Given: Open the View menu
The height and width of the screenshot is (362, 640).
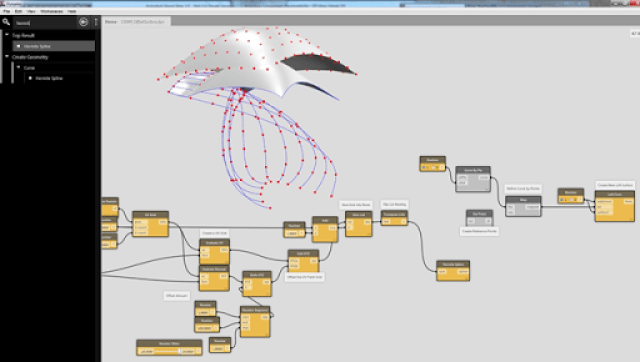Looking at the screenshot, I should pyautogui.click(x=31, y=11).
